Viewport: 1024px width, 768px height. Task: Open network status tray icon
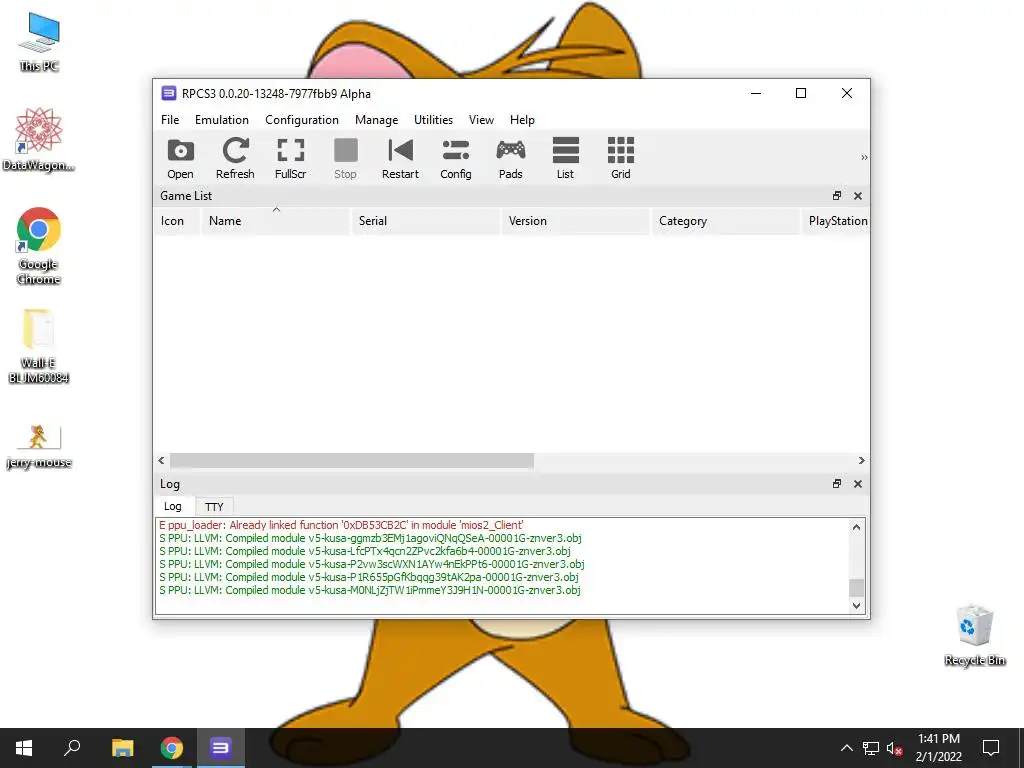pos(871,748)
